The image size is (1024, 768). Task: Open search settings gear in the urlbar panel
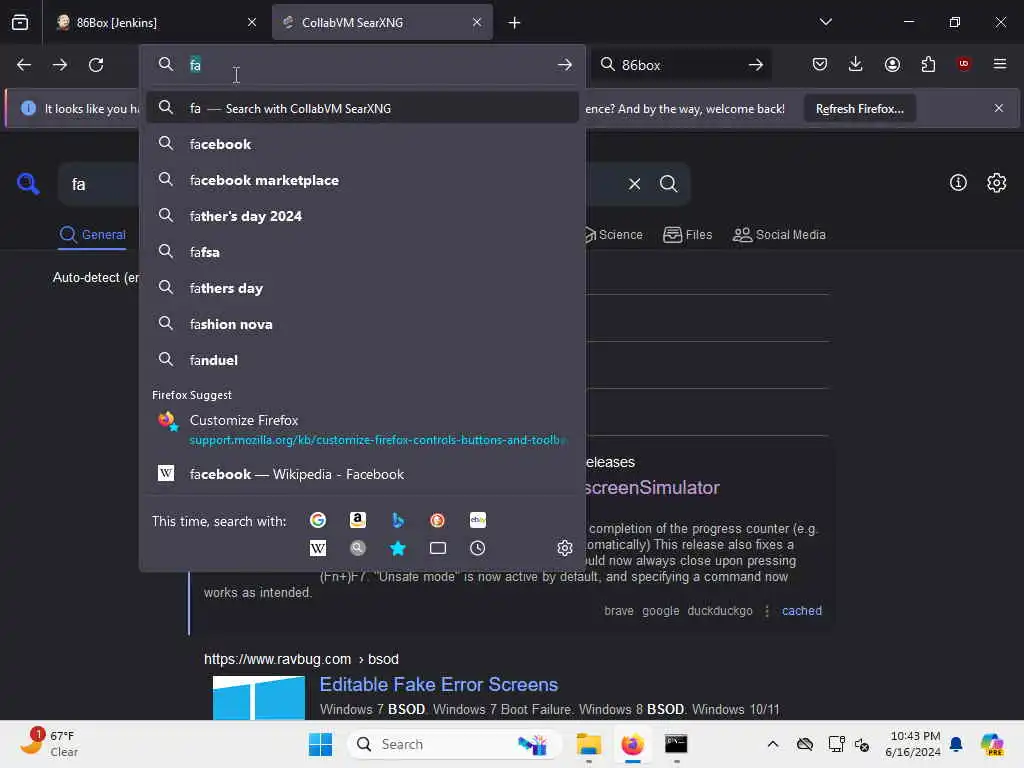point(565,548)
